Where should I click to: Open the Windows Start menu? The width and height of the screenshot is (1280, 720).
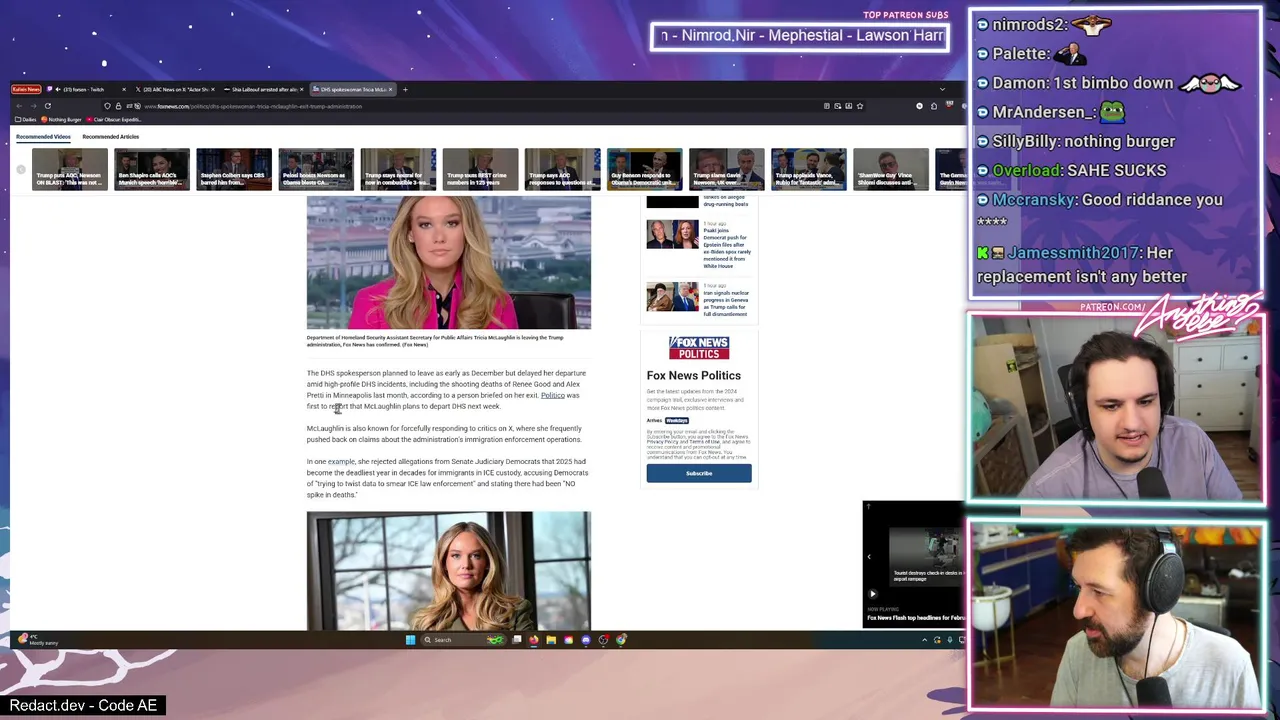coord(410,640)
